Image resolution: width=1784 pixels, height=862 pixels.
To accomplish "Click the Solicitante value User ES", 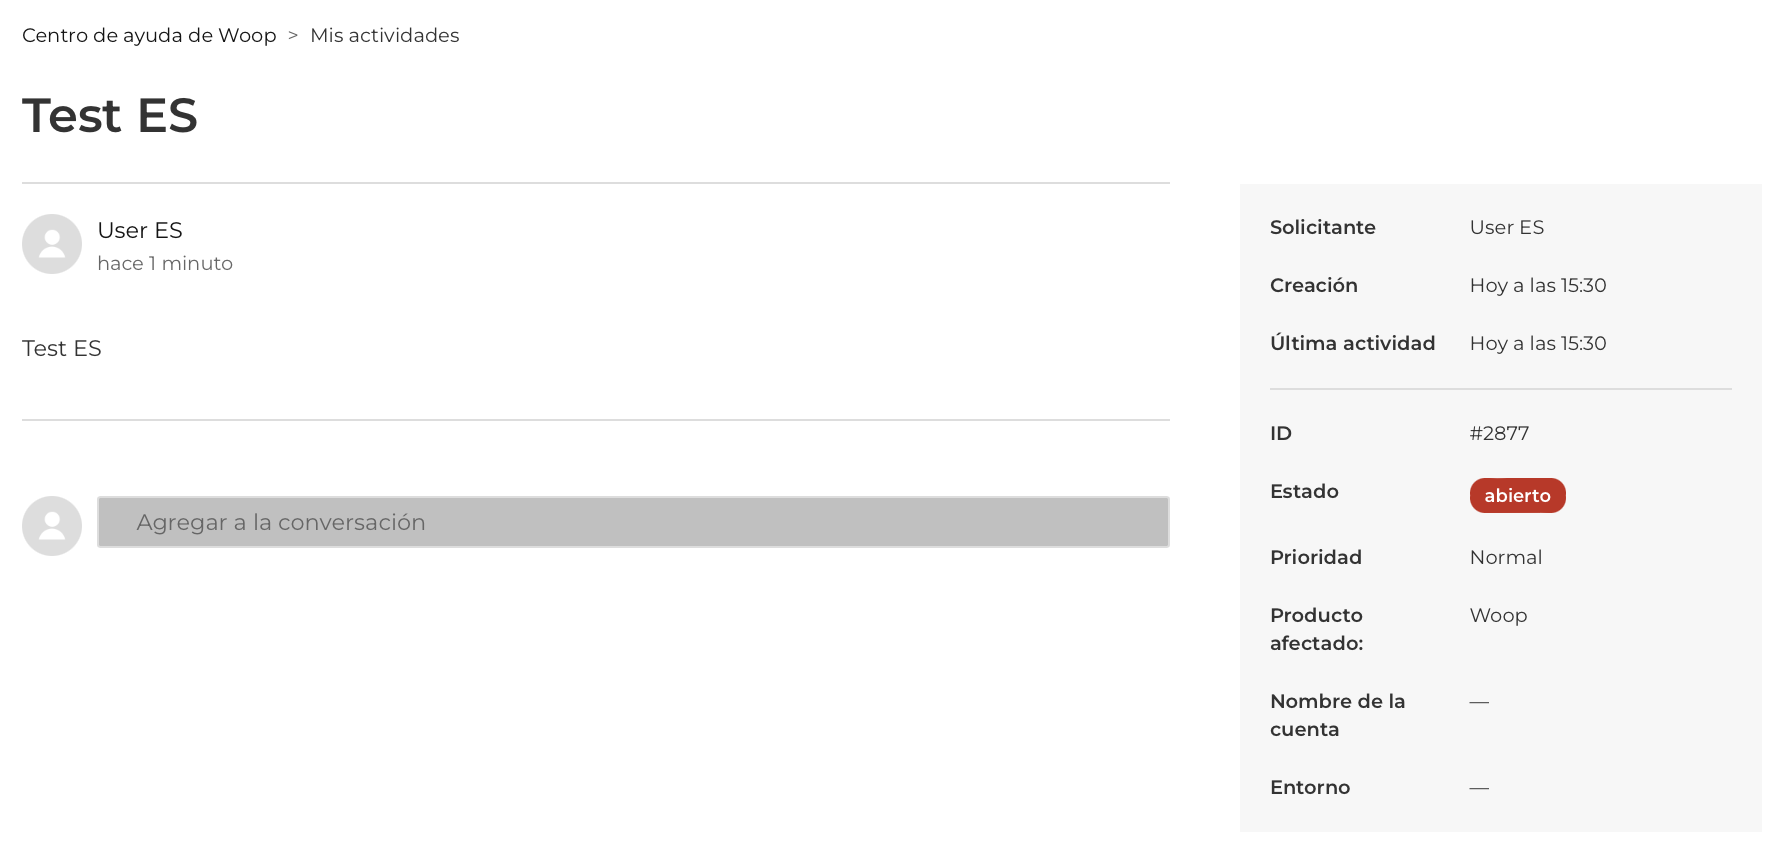I will [1506, 228].
